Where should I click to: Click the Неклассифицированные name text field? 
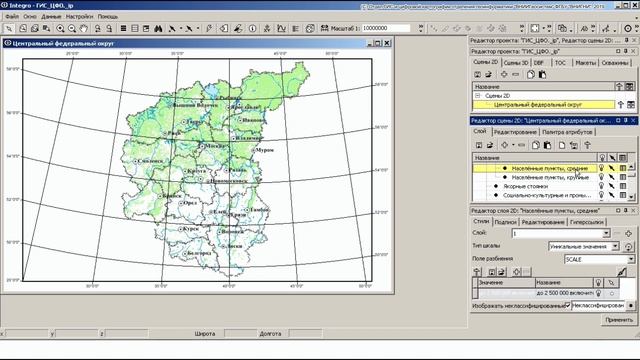point(598,305)
